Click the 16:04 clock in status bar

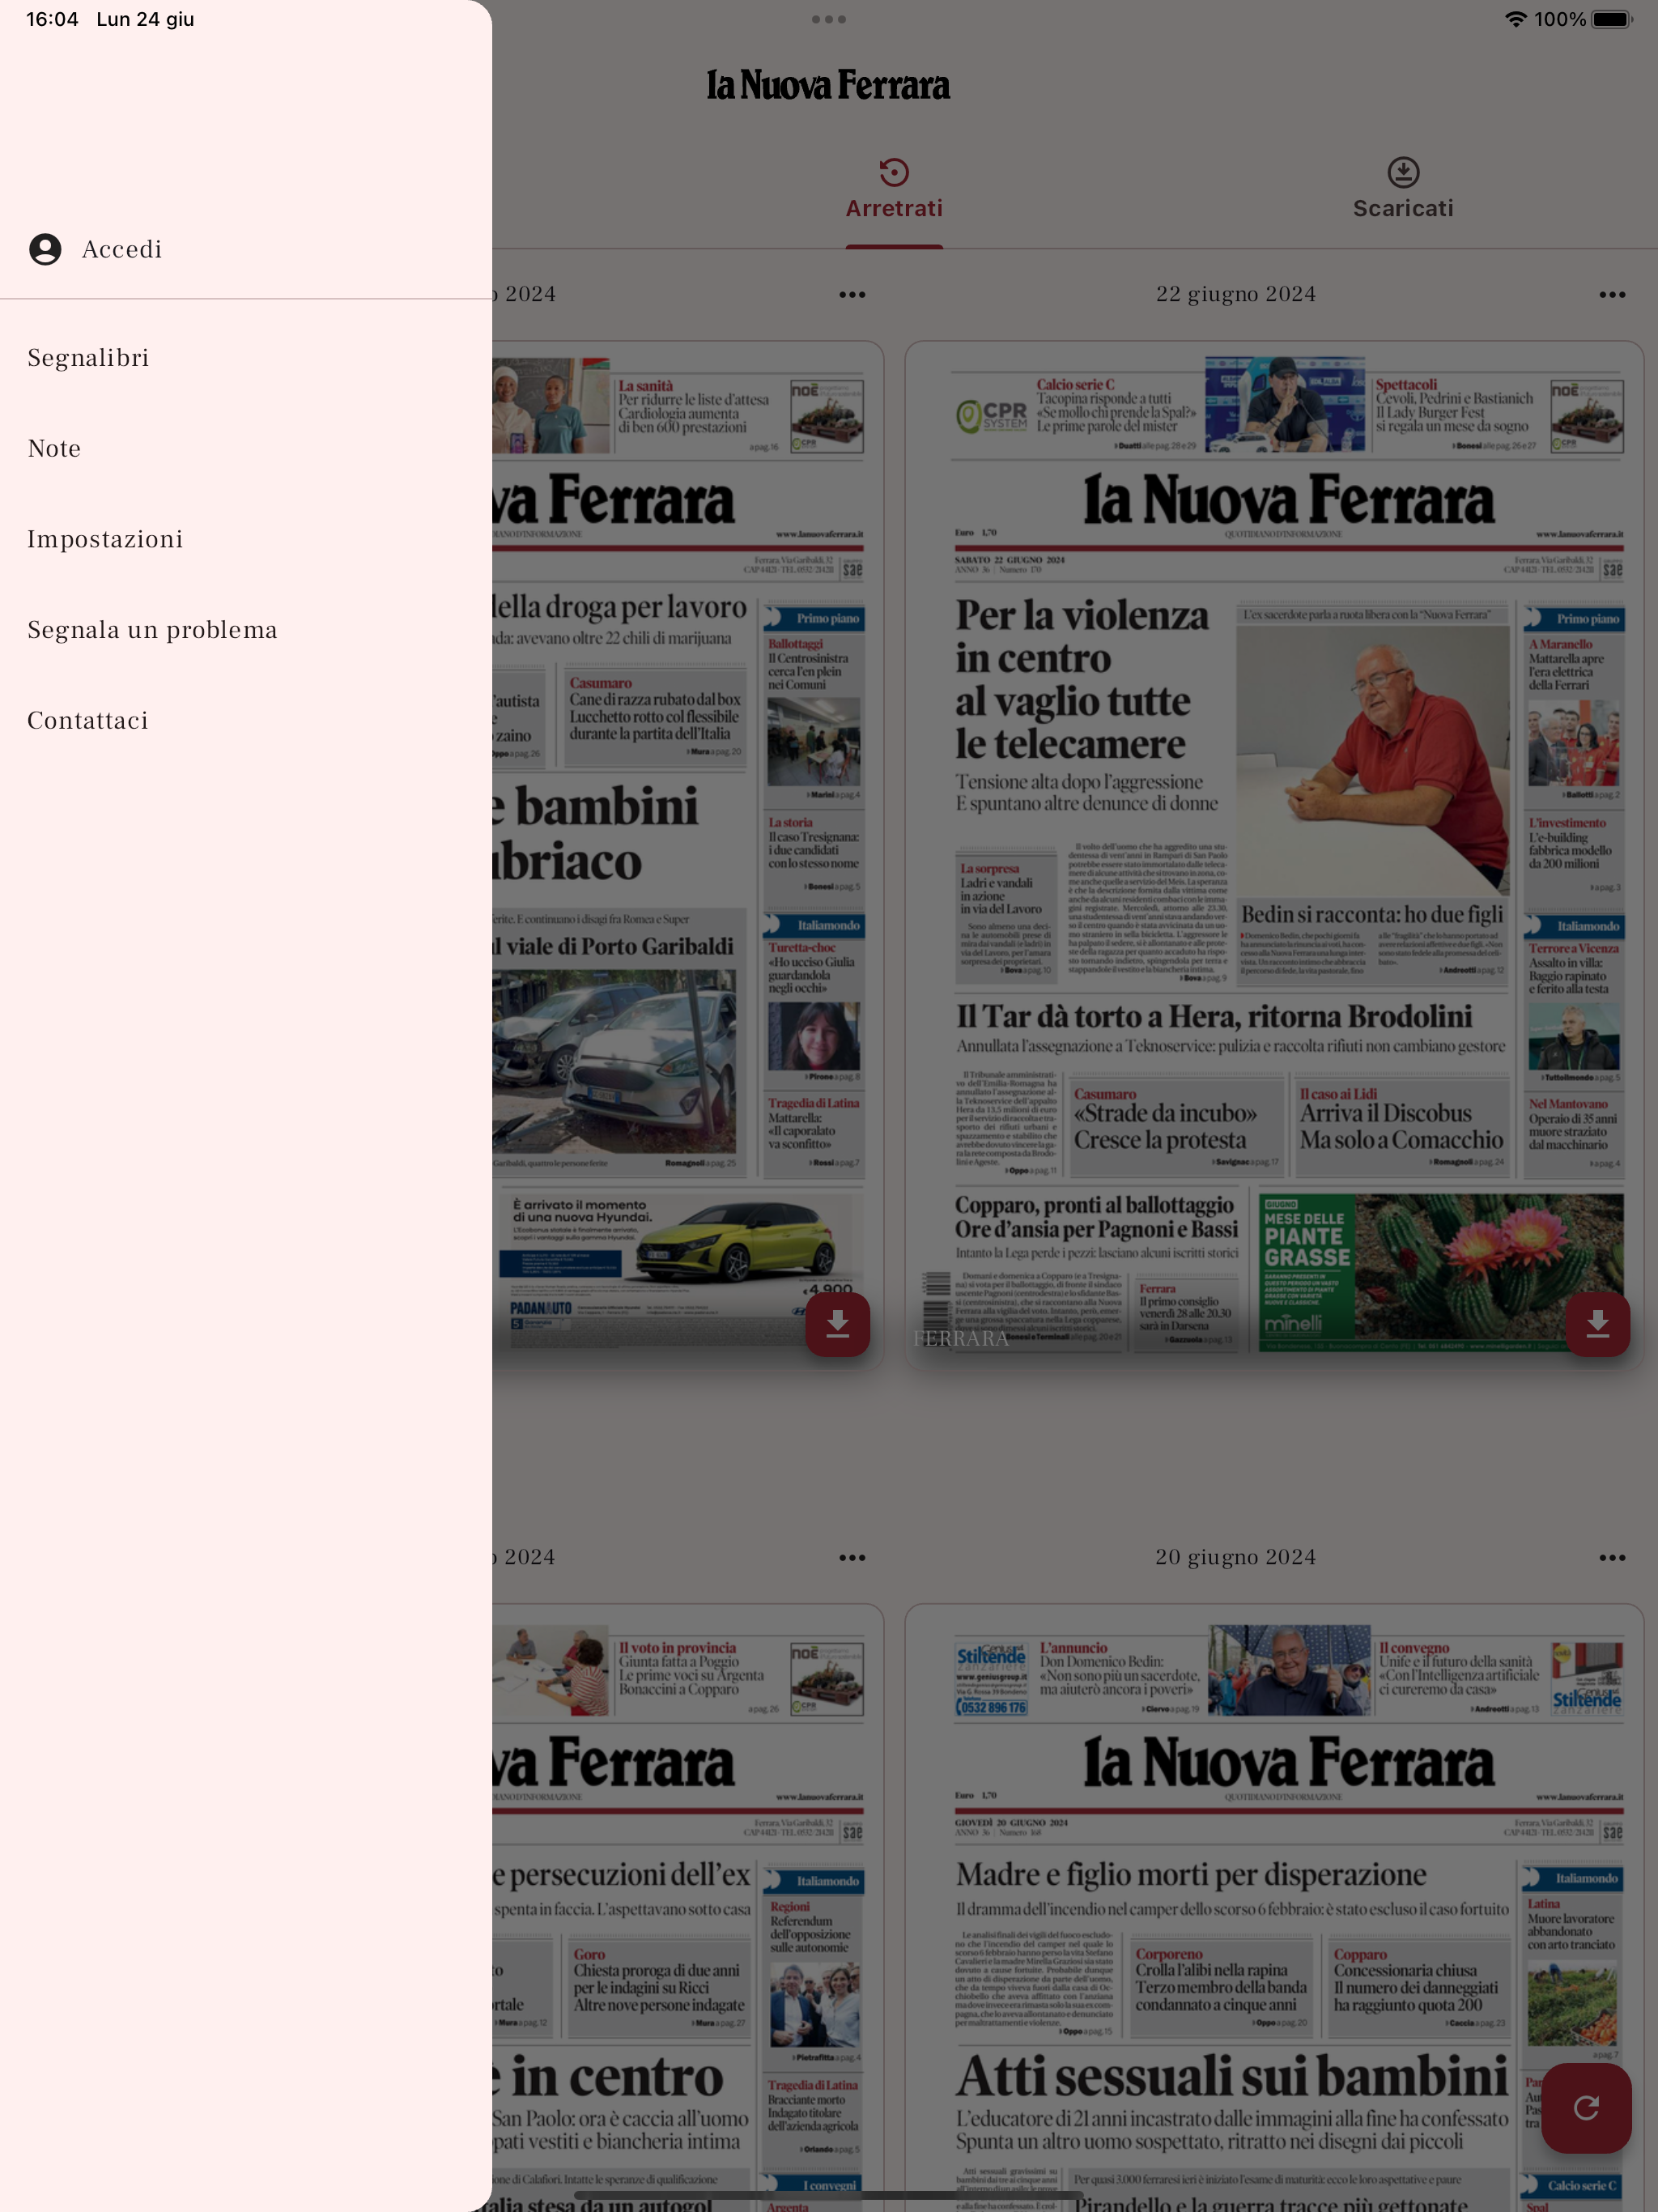tap(52, 19)
